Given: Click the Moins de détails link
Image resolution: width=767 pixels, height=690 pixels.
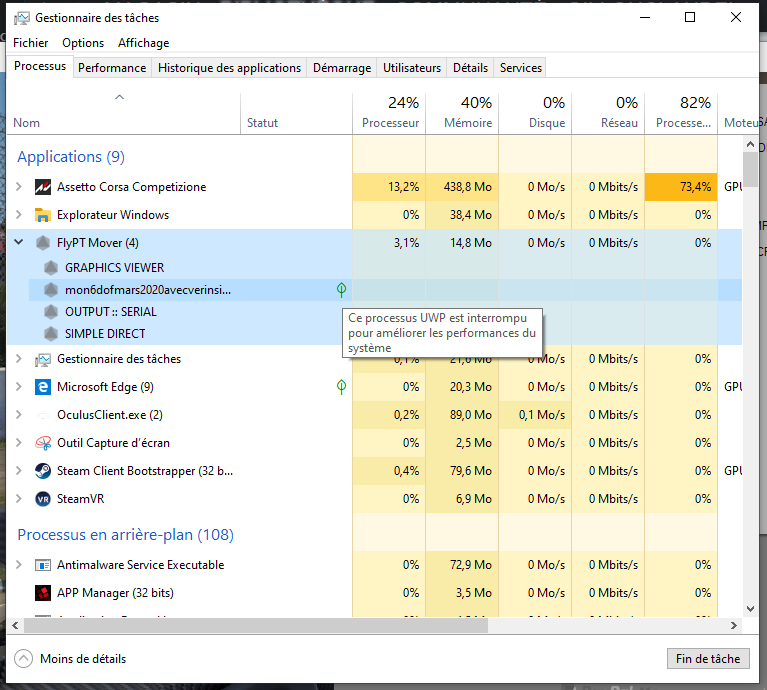Looking at the screenshot, I should click(83, 659).
